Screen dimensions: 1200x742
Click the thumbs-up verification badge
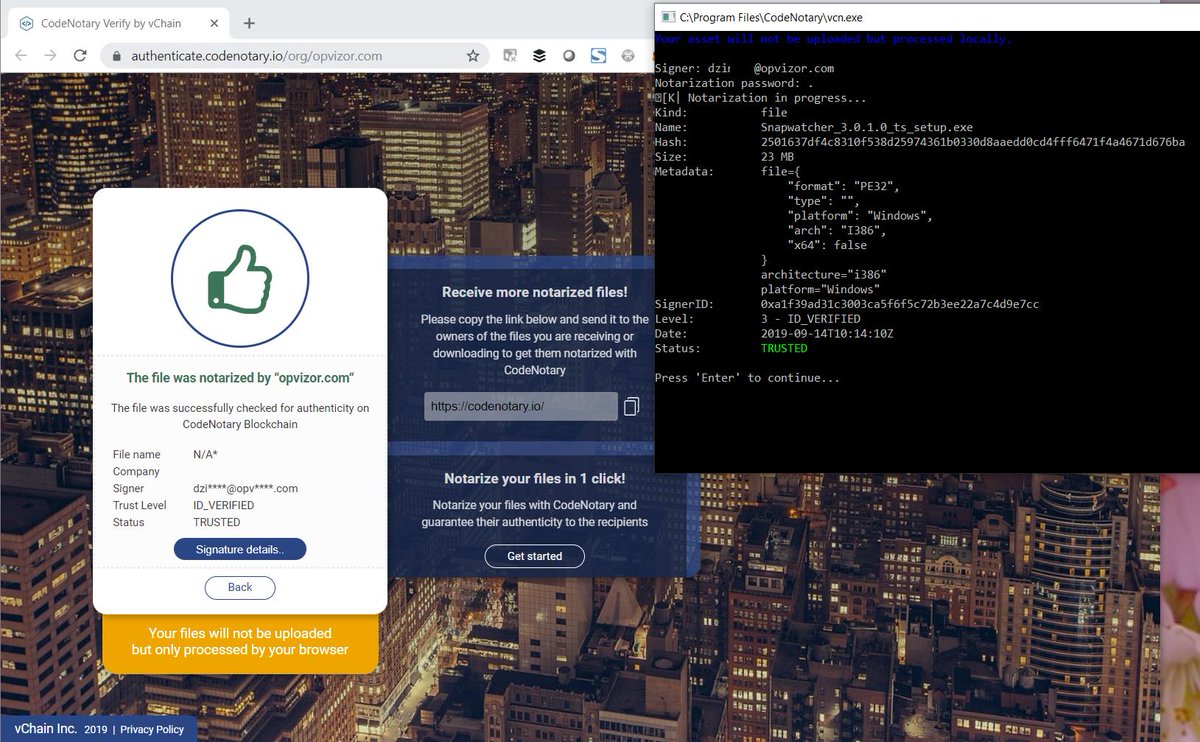pyautogui.click(x=240, y=279)
